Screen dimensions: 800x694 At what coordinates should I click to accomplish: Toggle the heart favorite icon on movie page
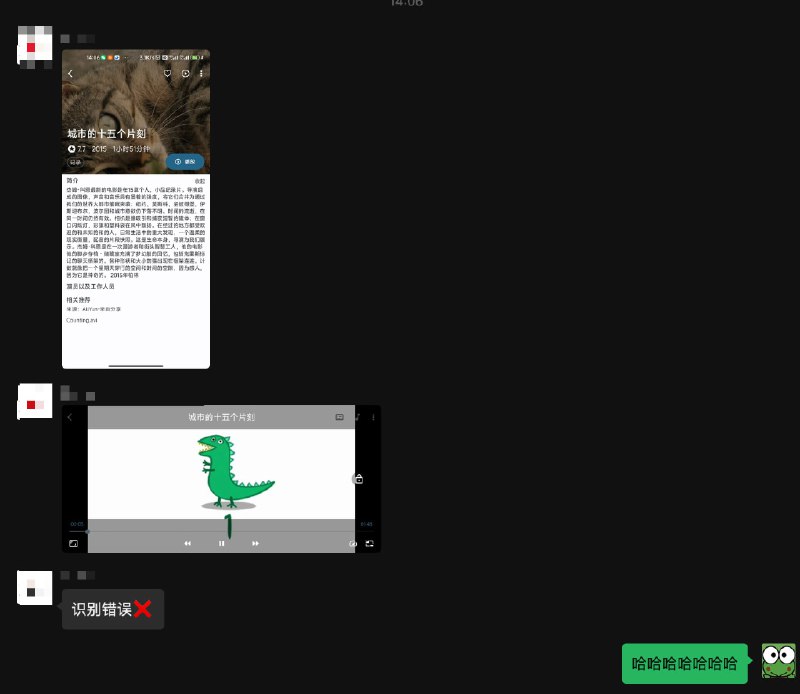(x=168, y=74)
